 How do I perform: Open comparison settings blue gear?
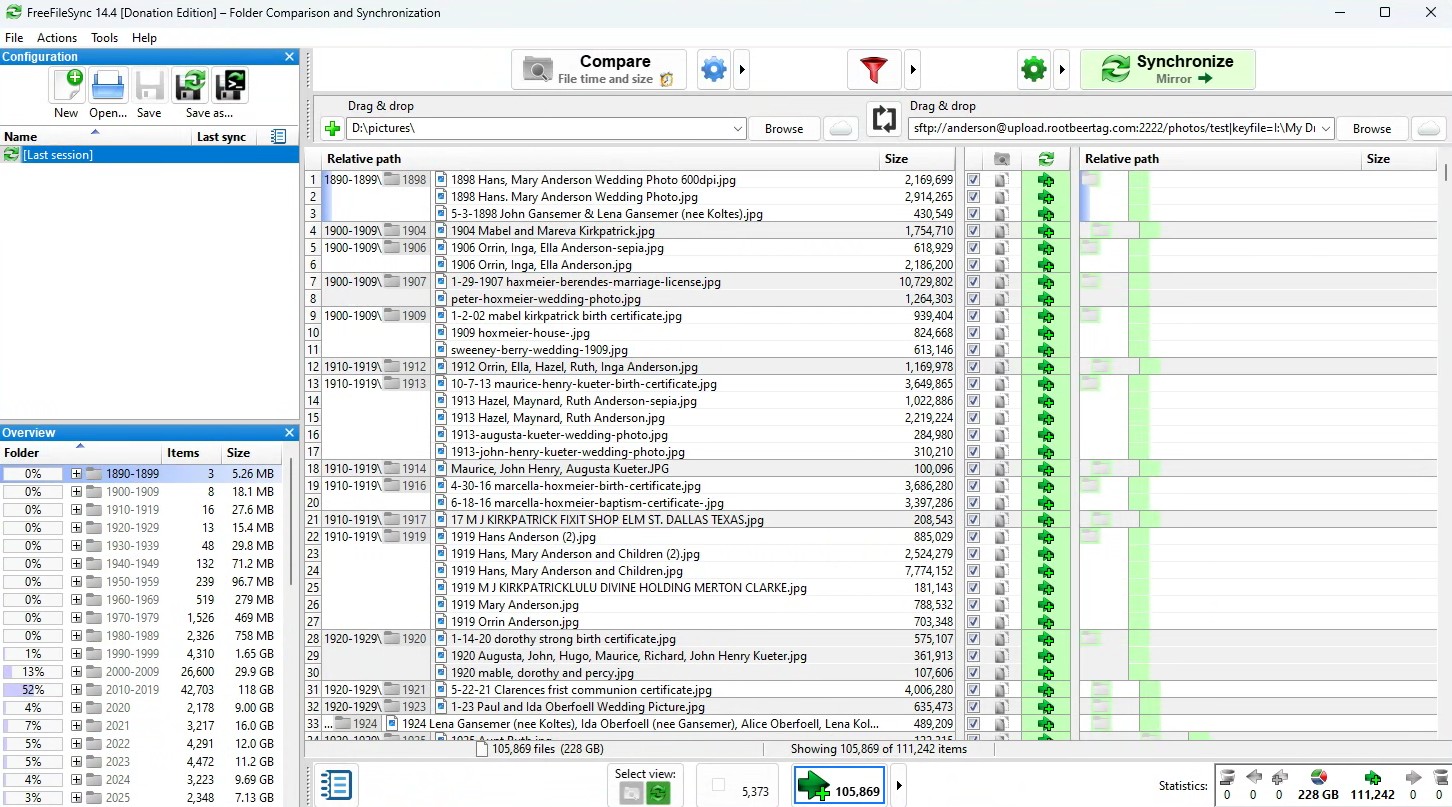point(713,70)
